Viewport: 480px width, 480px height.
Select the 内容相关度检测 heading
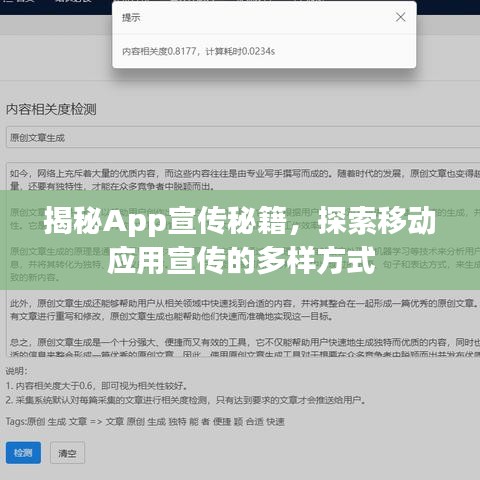[x=51, y=109]
